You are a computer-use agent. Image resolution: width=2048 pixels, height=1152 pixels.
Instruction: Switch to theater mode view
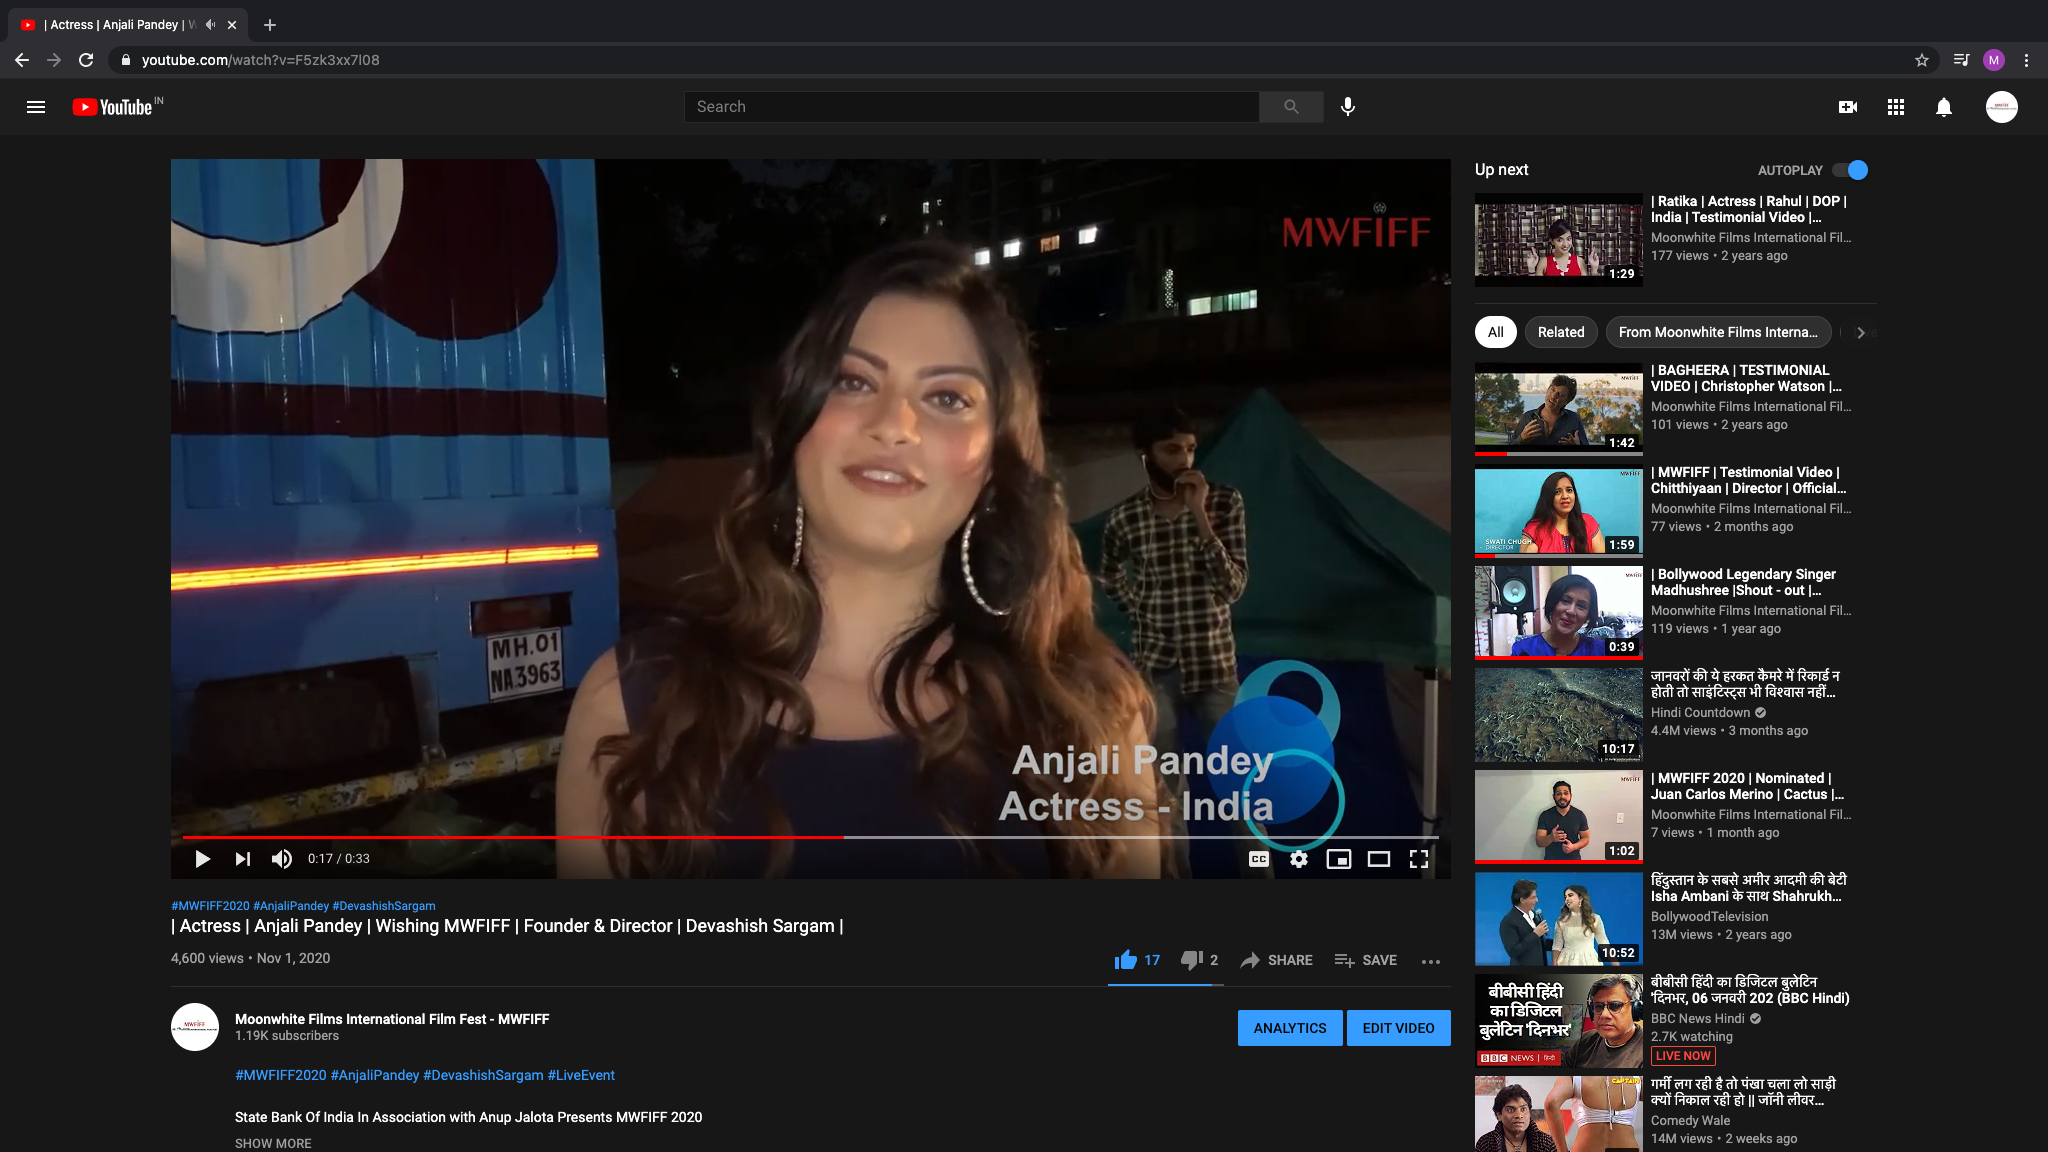(1378, 859)
